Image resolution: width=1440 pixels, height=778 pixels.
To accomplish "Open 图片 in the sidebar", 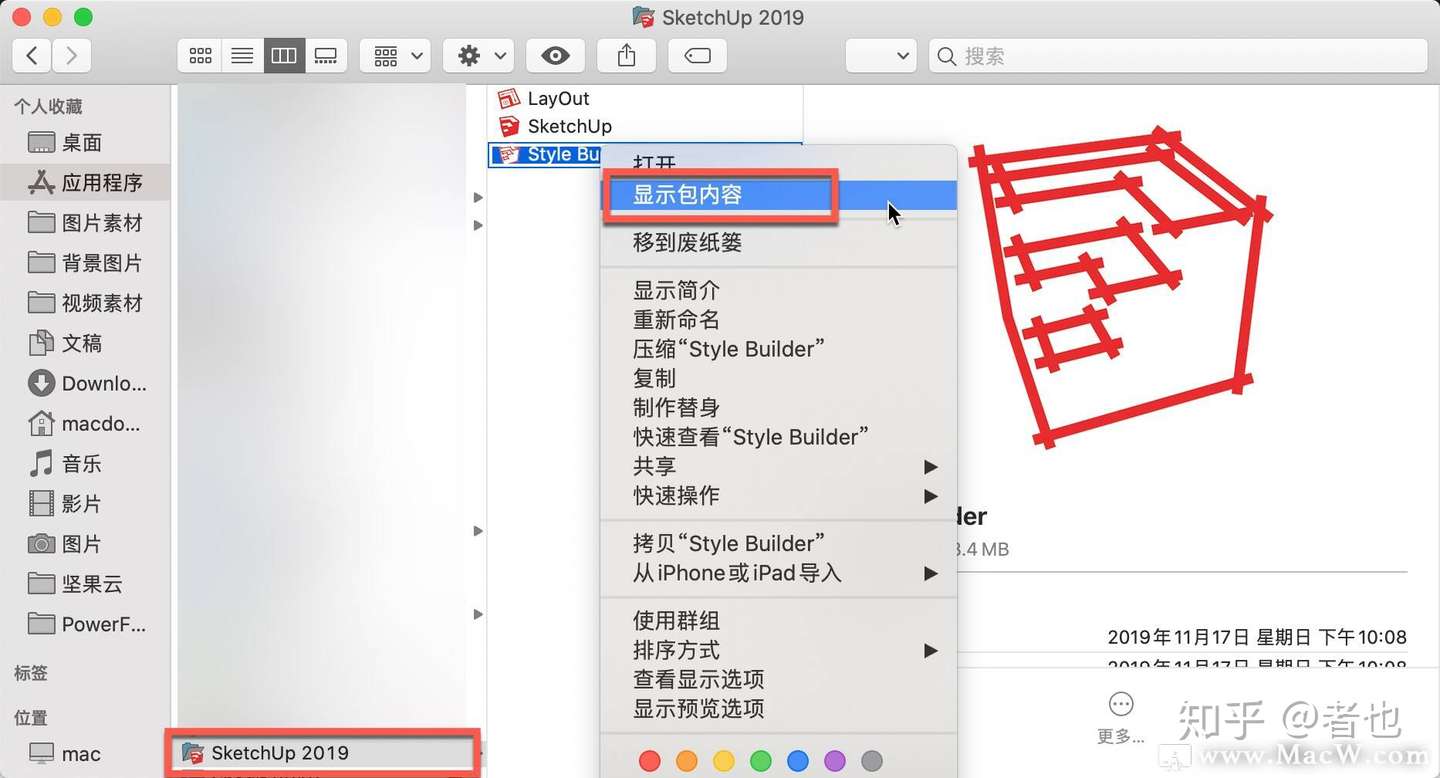I will 85,543.
